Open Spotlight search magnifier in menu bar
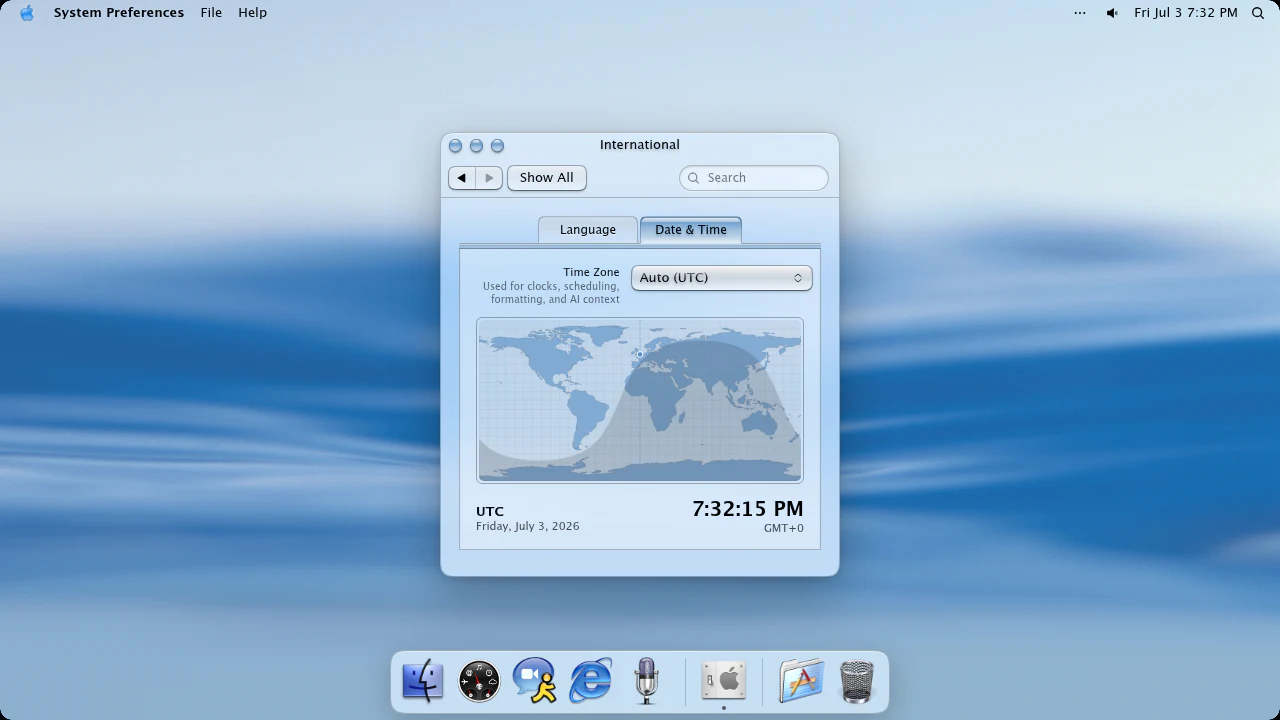Screen dimensions: 1280x720 pyautogui.click(x=1258, y=13)
